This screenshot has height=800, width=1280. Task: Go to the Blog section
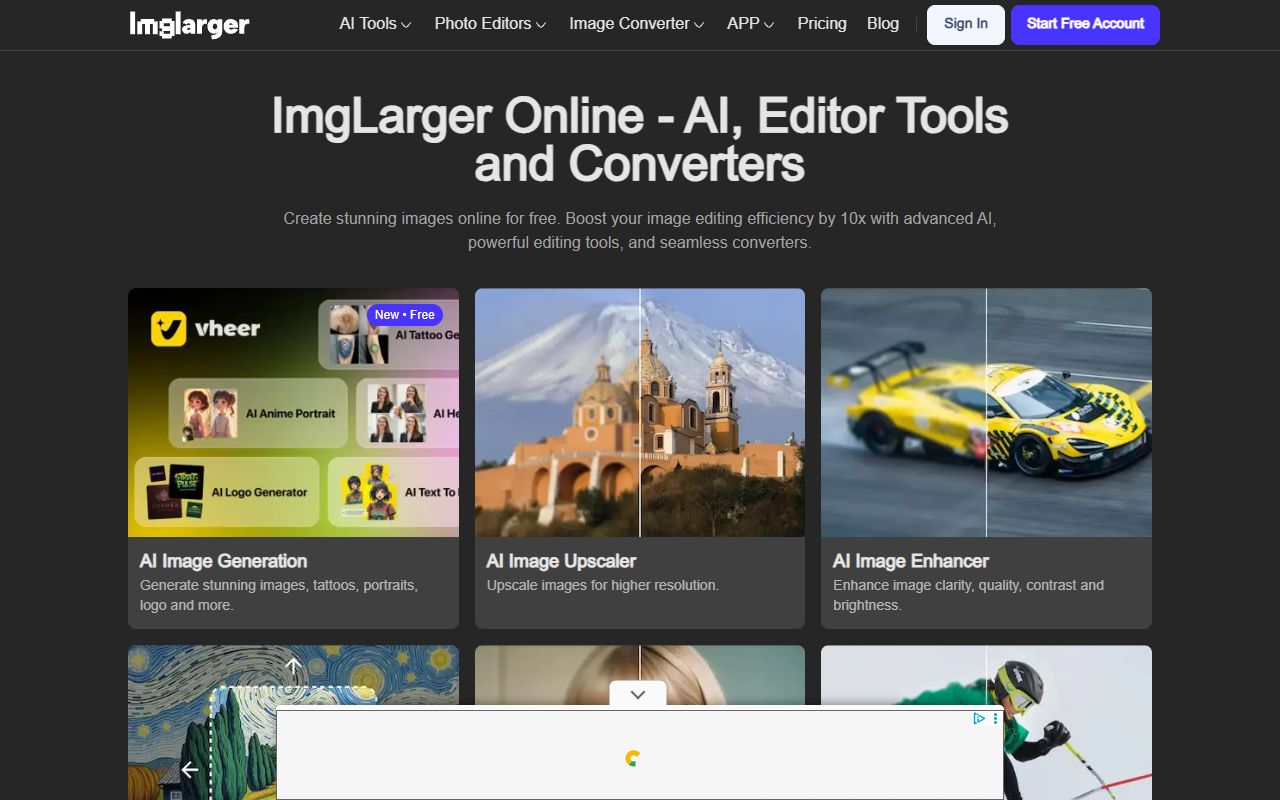pyautogui.click(x=882, y=23)
